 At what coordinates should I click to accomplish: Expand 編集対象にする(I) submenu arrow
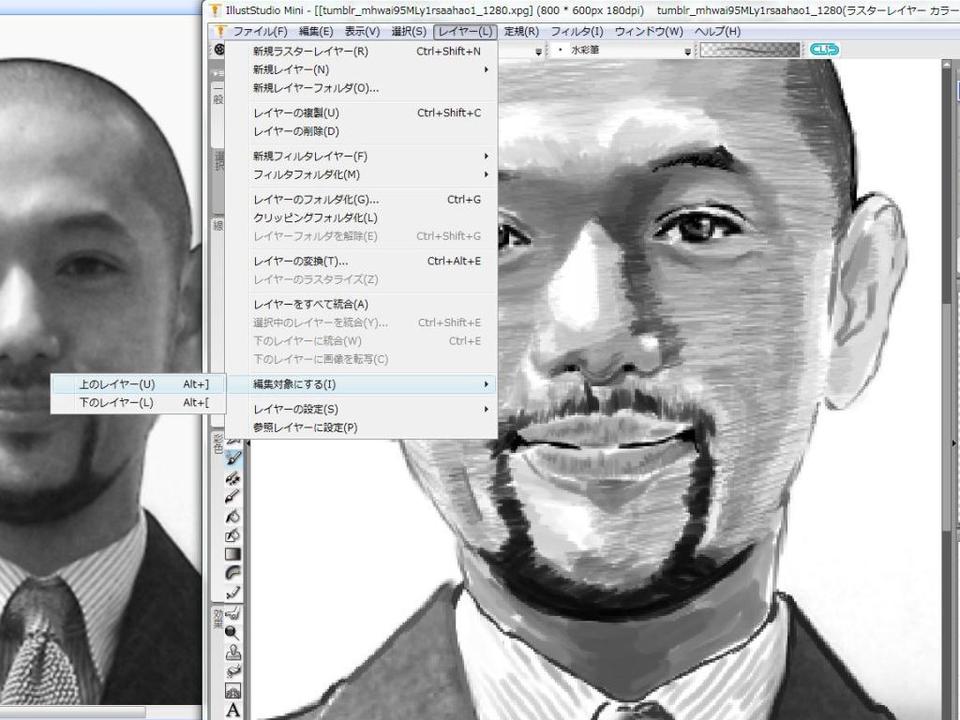tap(486, 384)
